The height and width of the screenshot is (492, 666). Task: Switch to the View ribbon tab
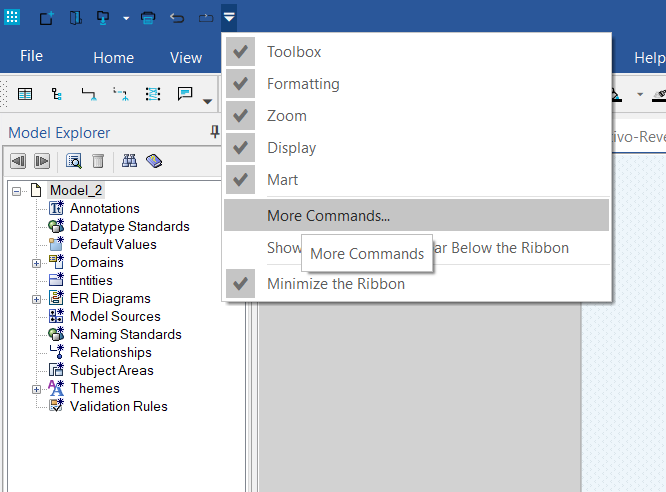coord(186,58)
